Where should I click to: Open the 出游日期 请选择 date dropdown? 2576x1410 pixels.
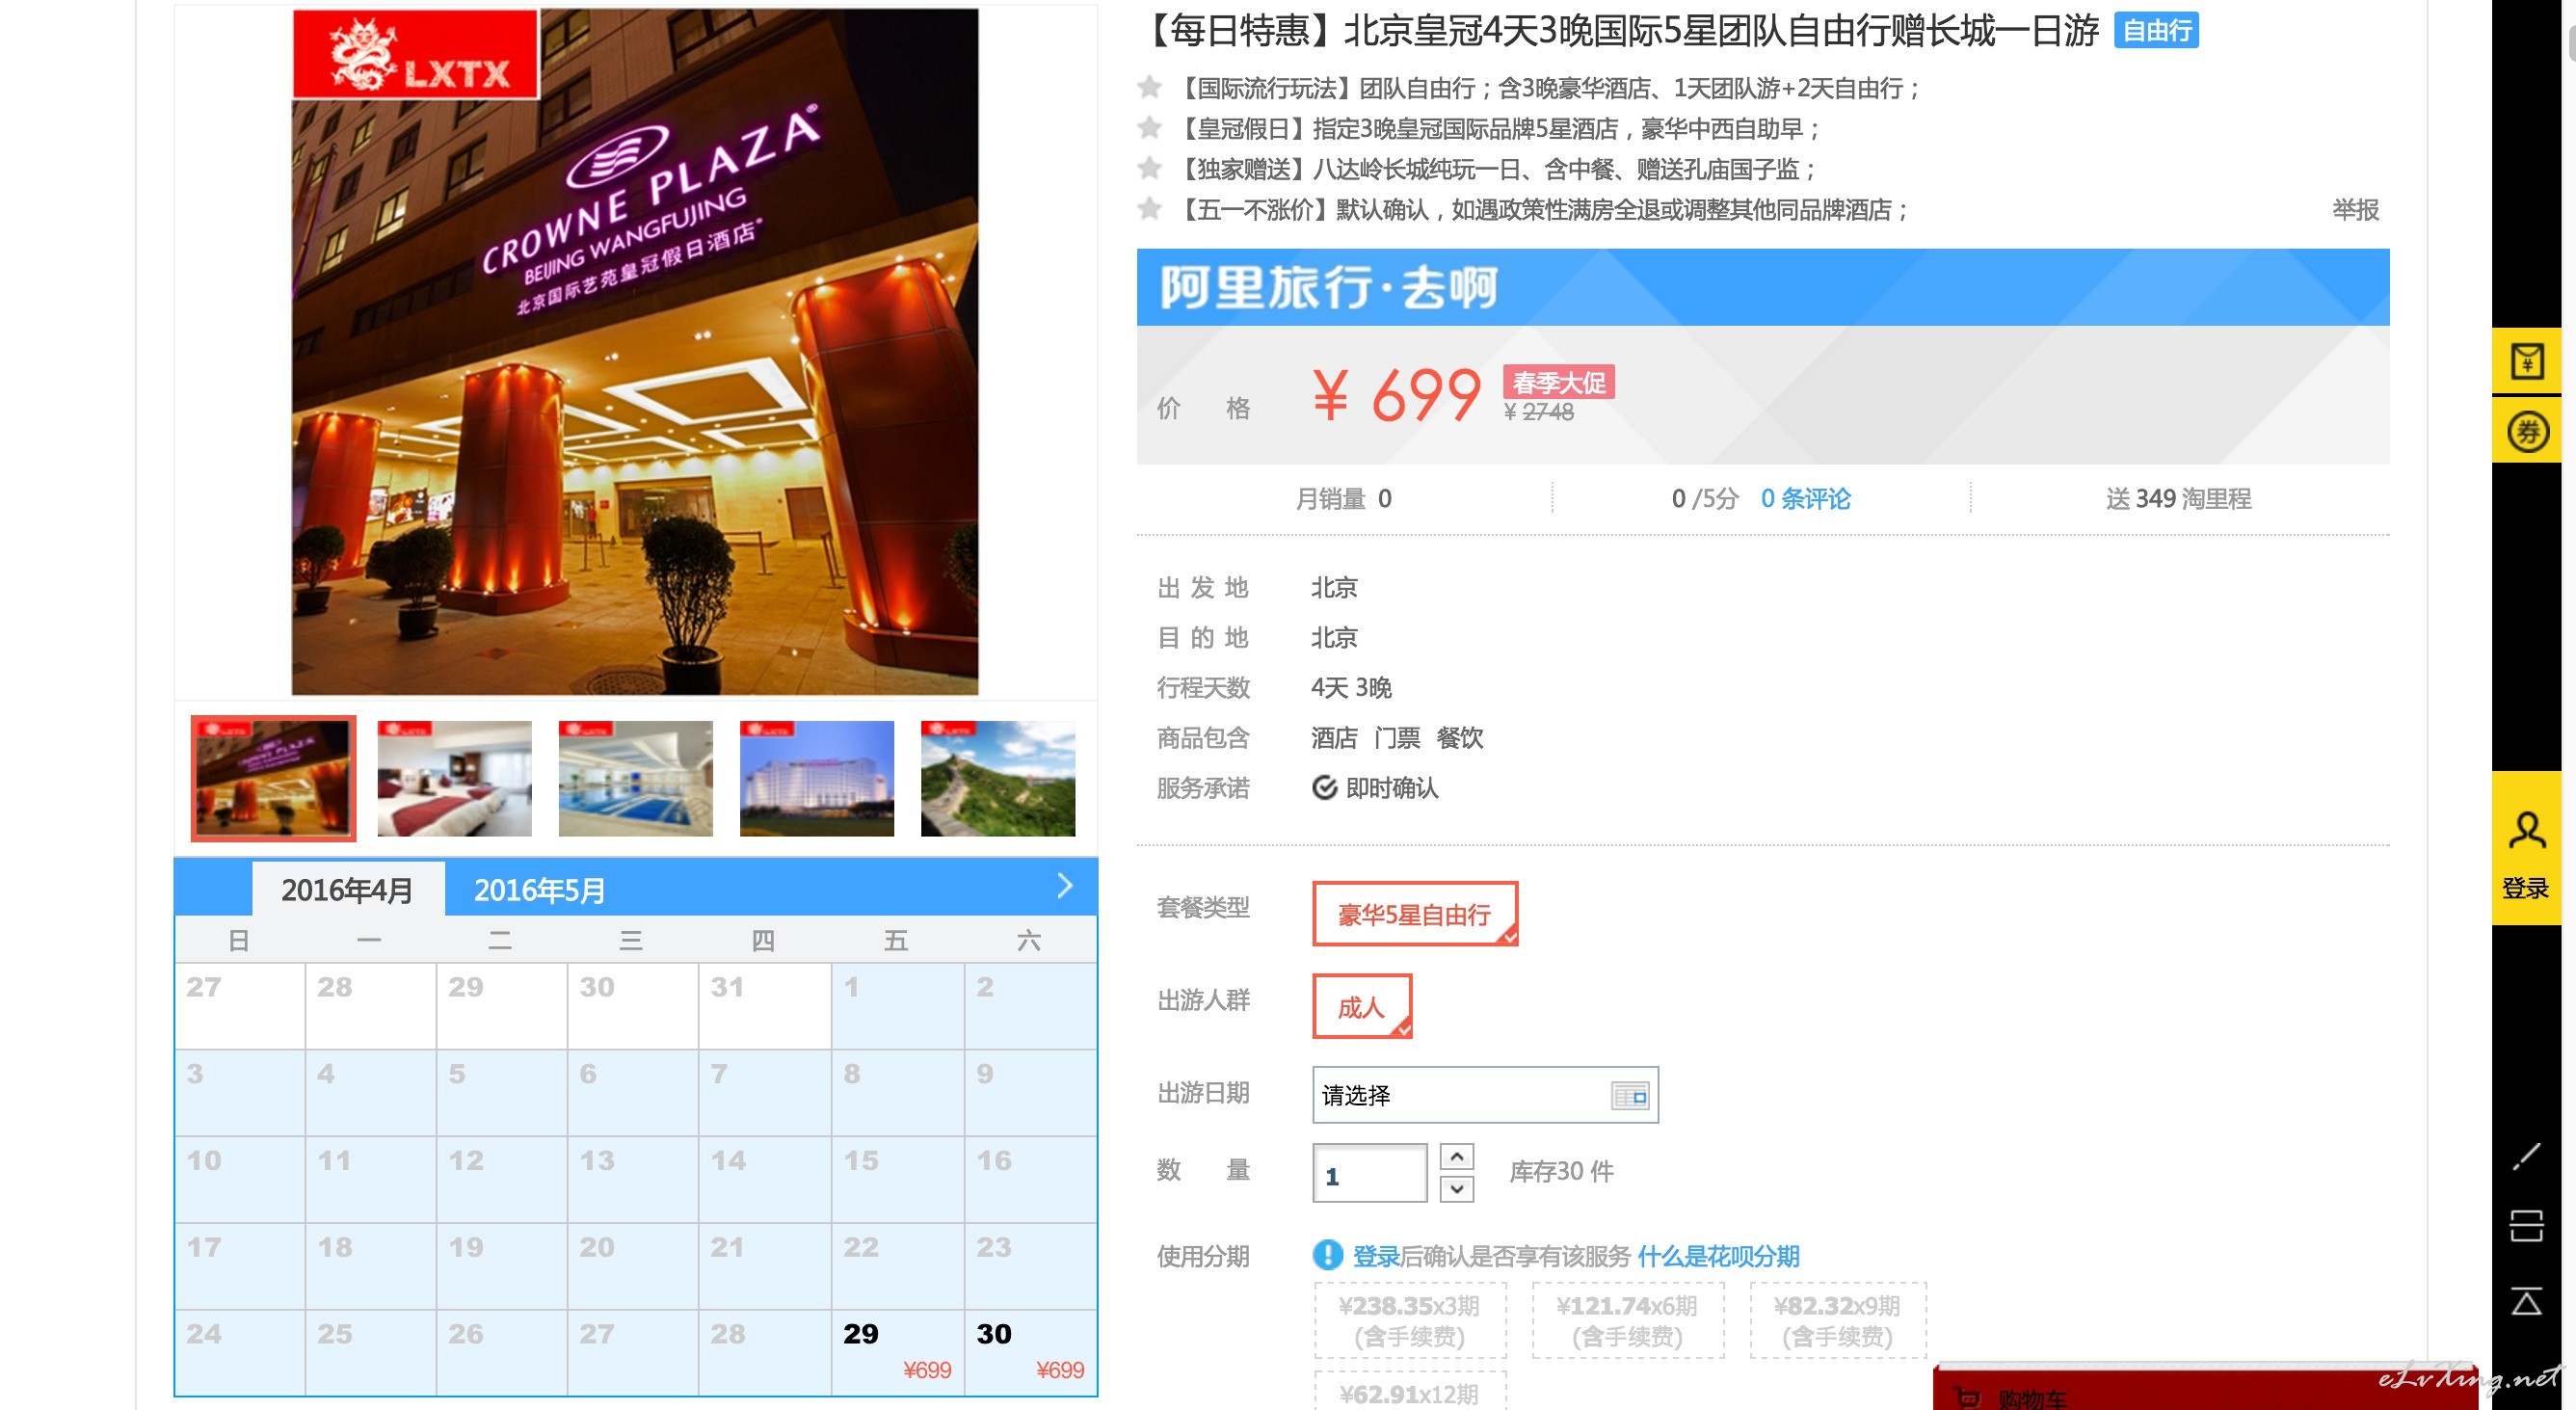point(1485,1096)
